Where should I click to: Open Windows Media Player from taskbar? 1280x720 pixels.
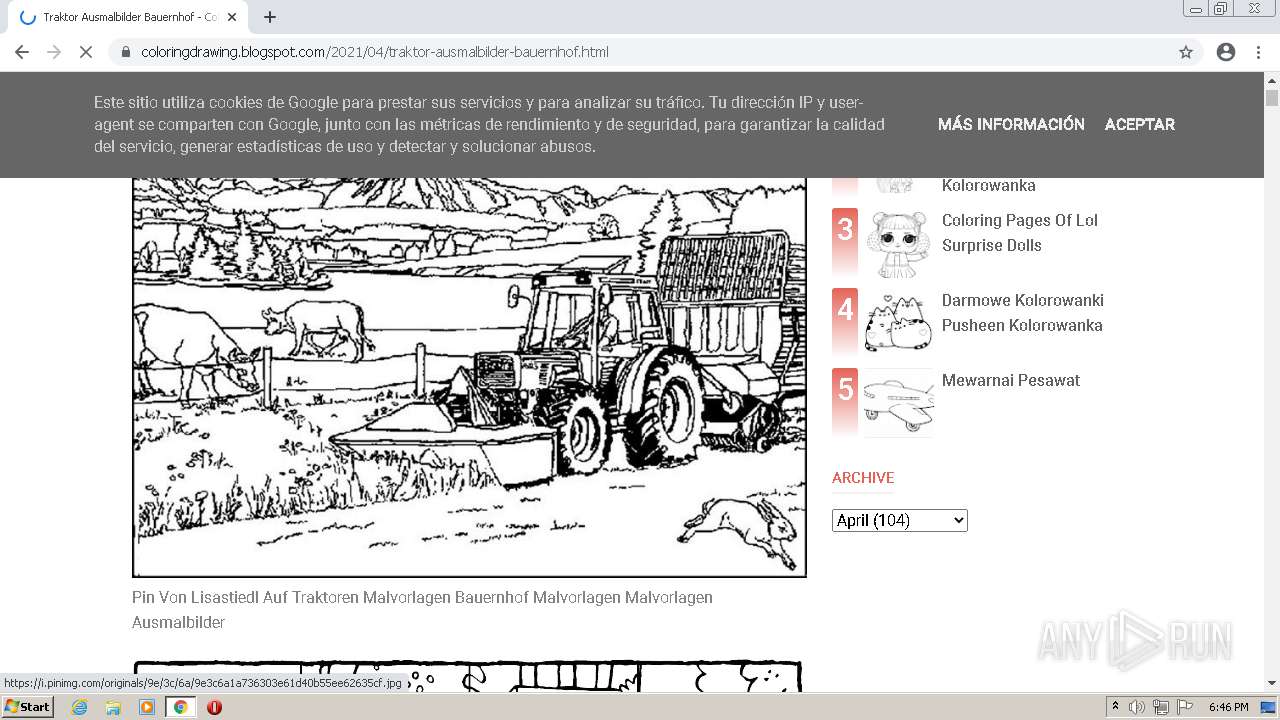click(147, 707)
